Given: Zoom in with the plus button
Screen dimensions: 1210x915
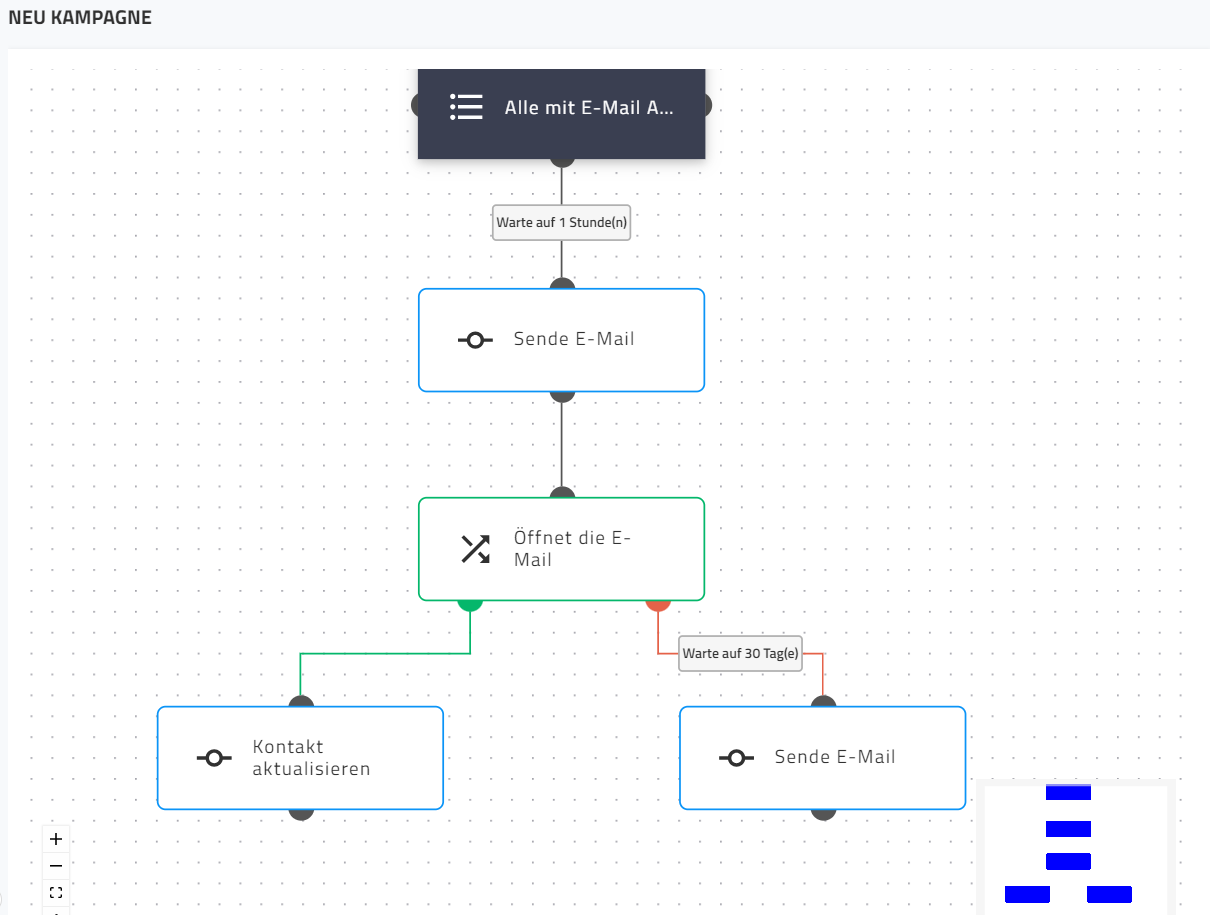Looking at the screenshot, I should pos(56,839).
